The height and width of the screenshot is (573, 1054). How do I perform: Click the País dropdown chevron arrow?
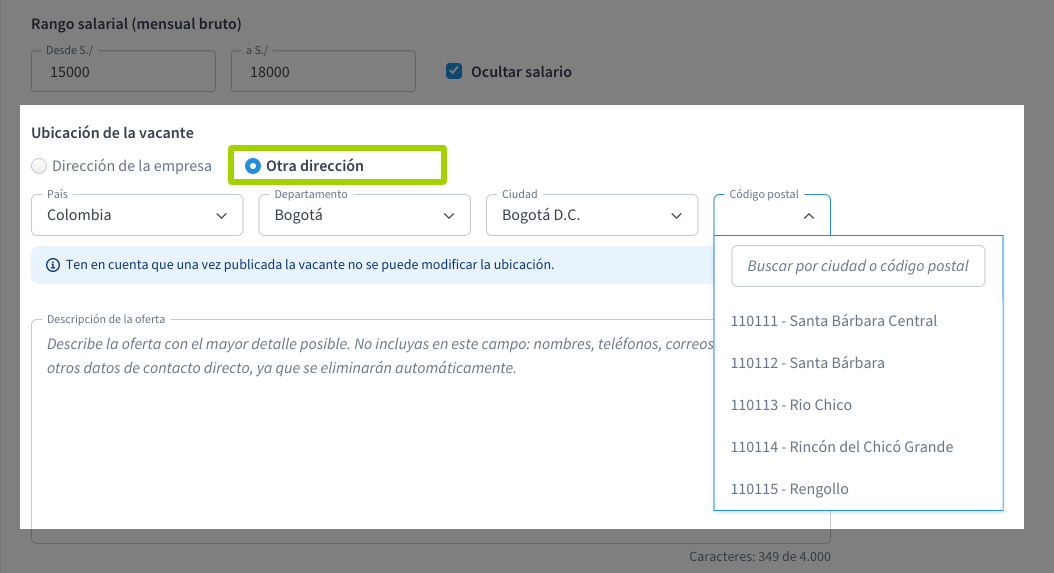pyautogui.click(x=221, y=215)
